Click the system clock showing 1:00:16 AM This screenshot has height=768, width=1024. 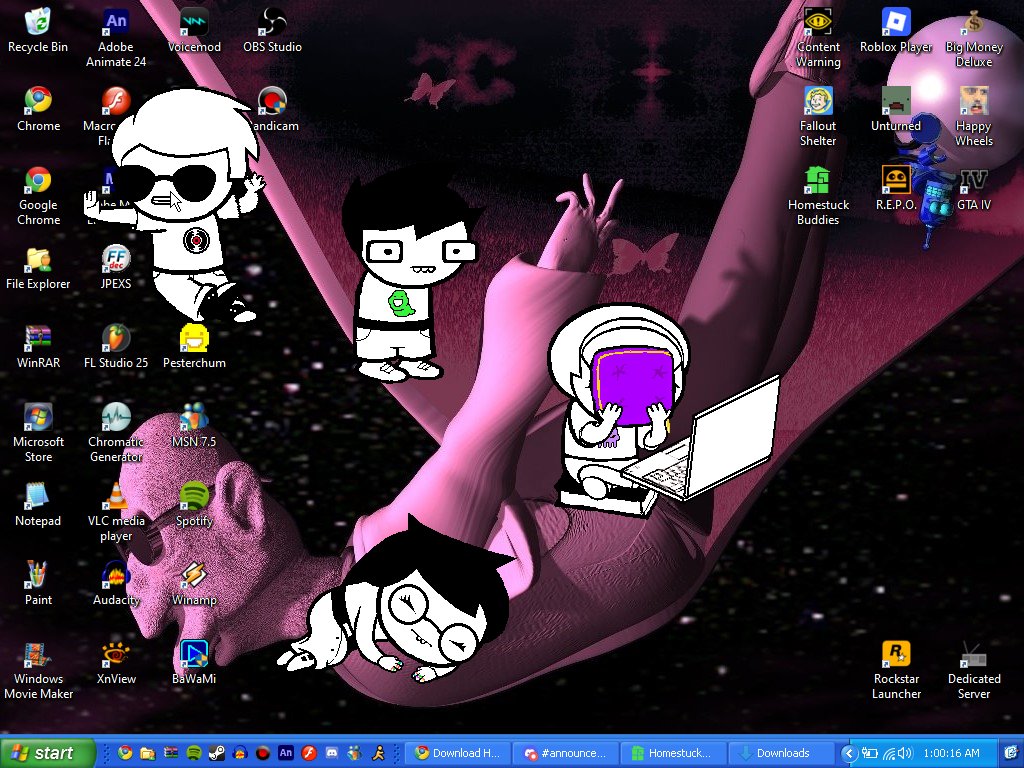951,753
